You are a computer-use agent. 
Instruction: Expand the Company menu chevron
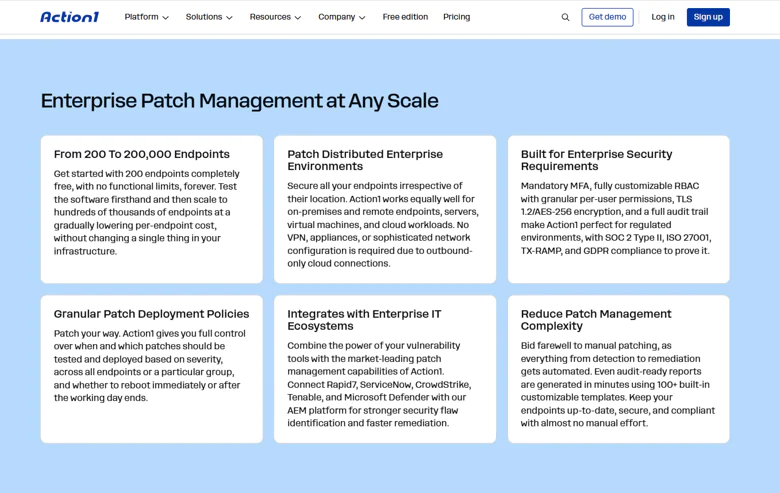[362, 17]
